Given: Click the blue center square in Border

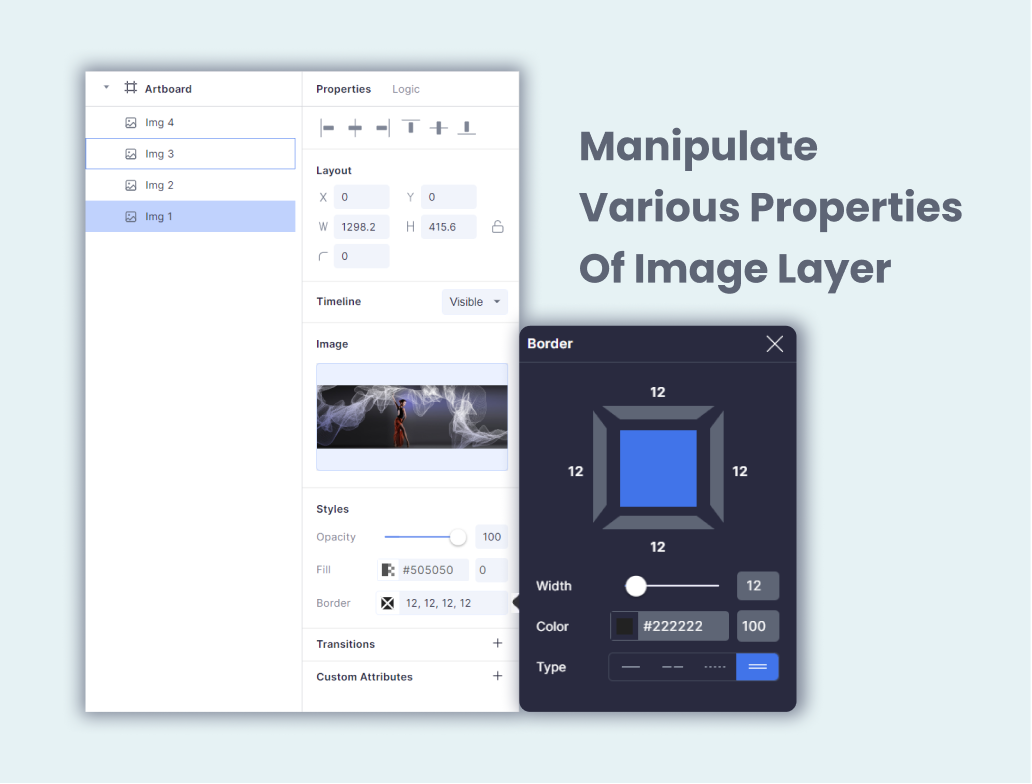Looking at the screenshot, I should pyautogui.click(x=658, y=468).
